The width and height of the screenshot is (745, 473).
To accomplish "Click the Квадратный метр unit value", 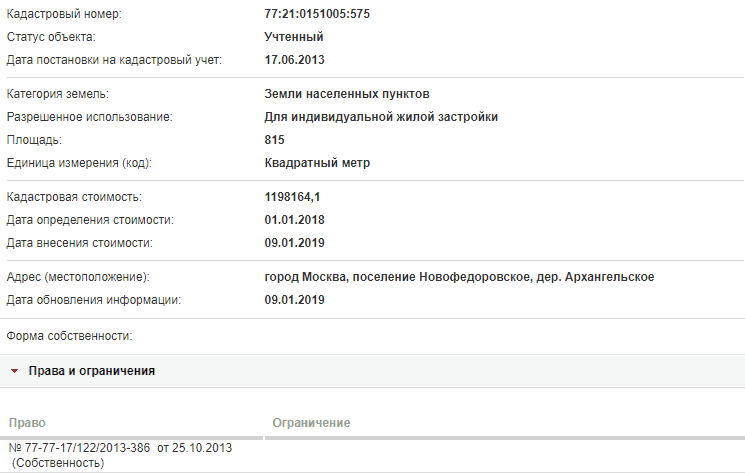I will tap(317, 163).
